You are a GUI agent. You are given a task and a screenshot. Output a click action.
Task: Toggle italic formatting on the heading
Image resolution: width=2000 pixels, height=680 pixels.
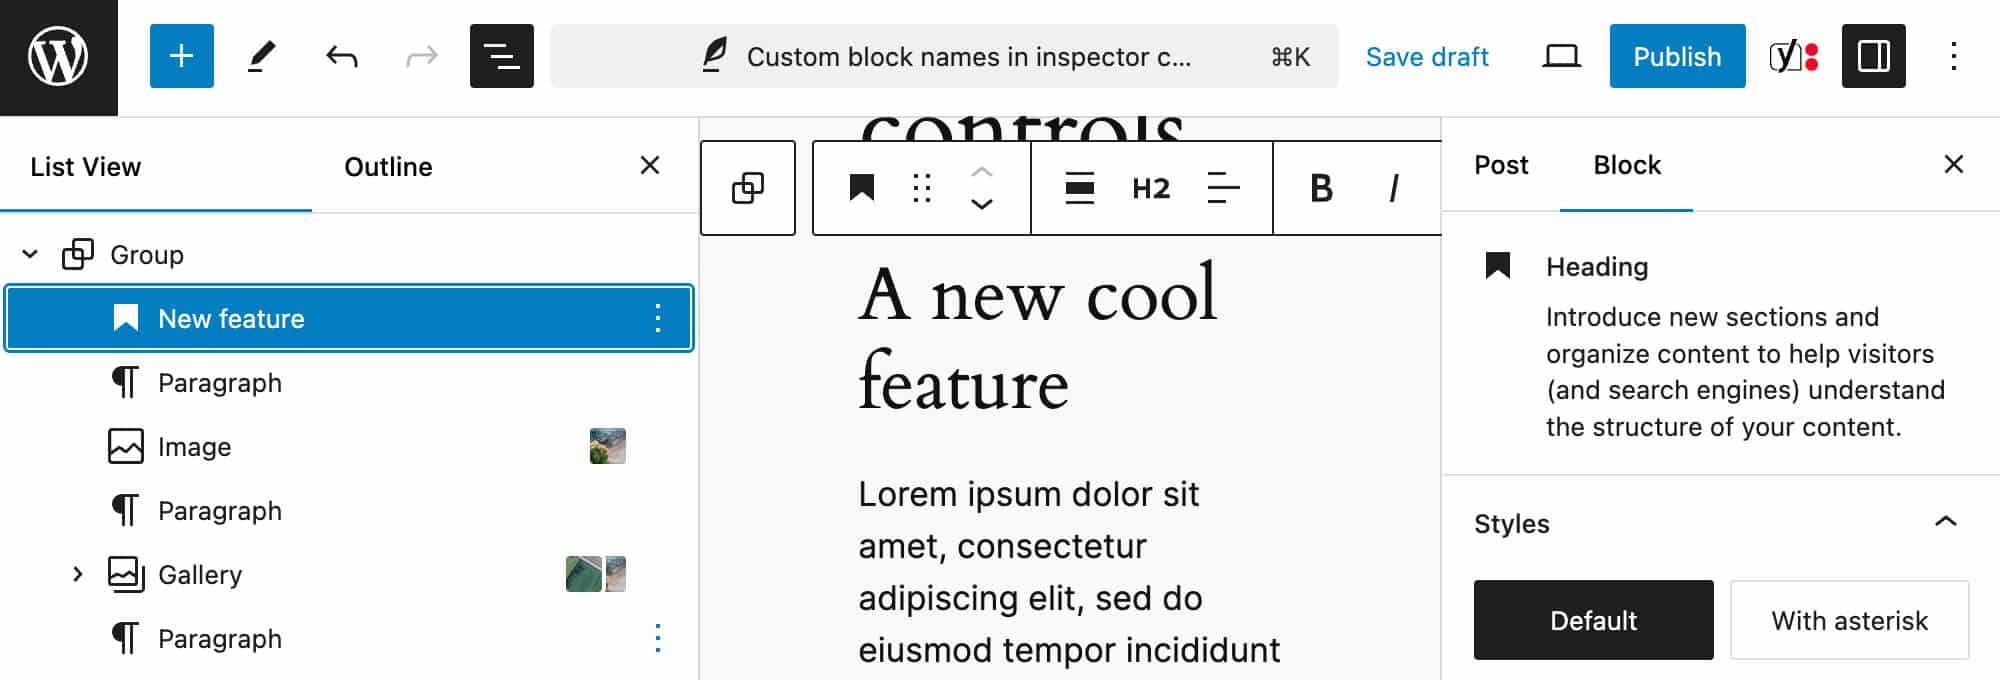[x=1394, y=188]
